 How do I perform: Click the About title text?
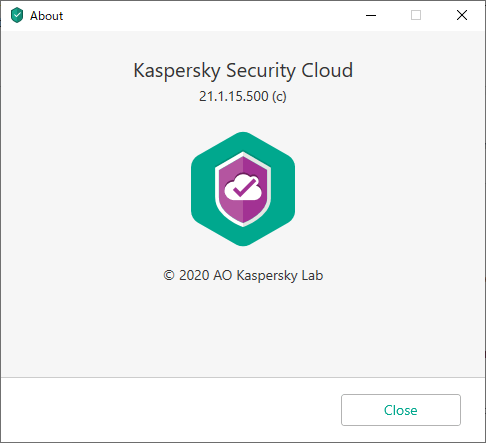coord(46,16)
